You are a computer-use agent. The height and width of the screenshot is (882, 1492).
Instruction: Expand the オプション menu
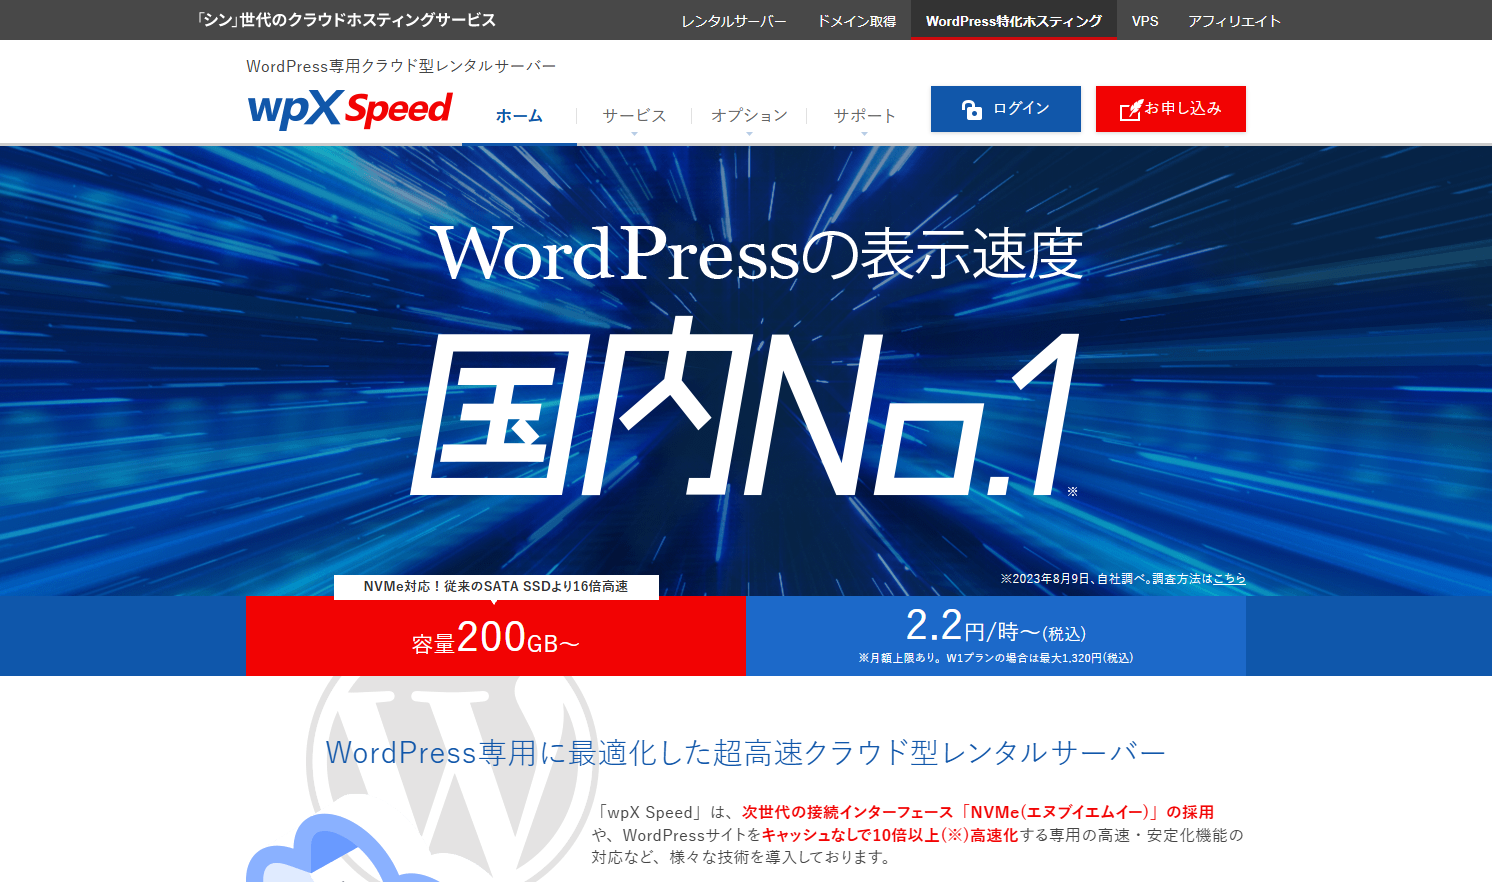point(749,116)
